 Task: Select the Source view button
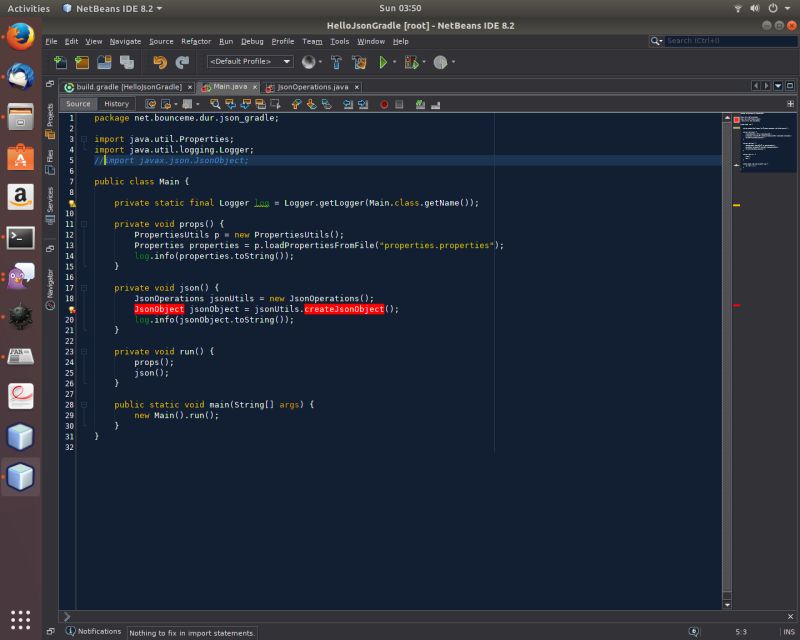point(78,104)
